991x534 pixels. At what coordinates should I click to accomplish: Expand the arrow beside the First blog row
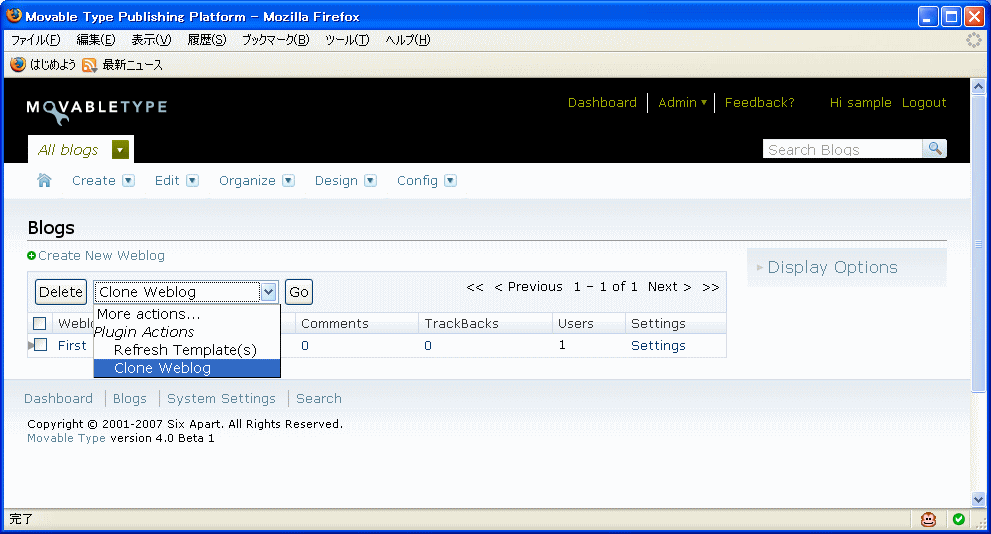[30, 346]
